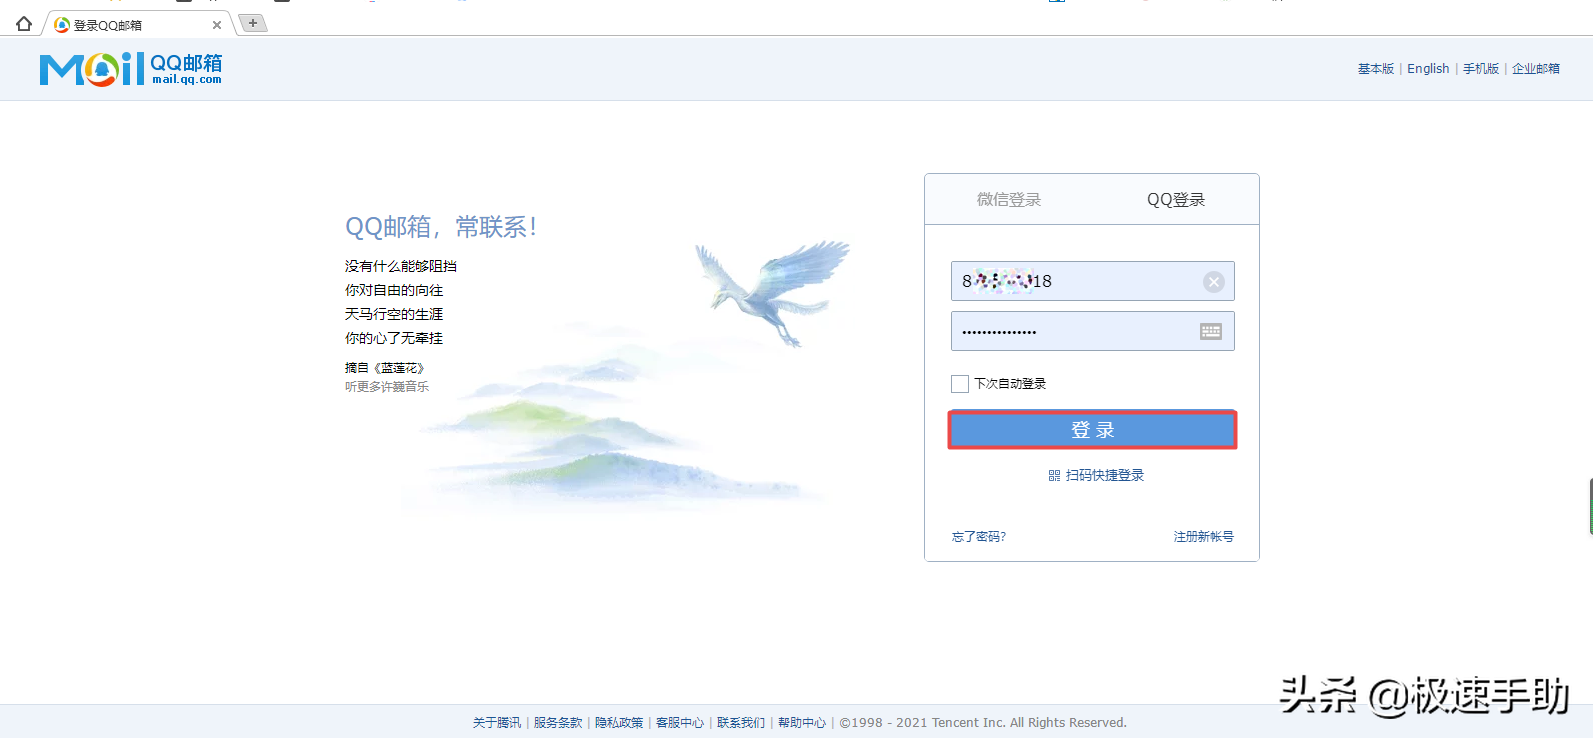
Task: Click 注册新帐号 link
Action: (1203, 537)
